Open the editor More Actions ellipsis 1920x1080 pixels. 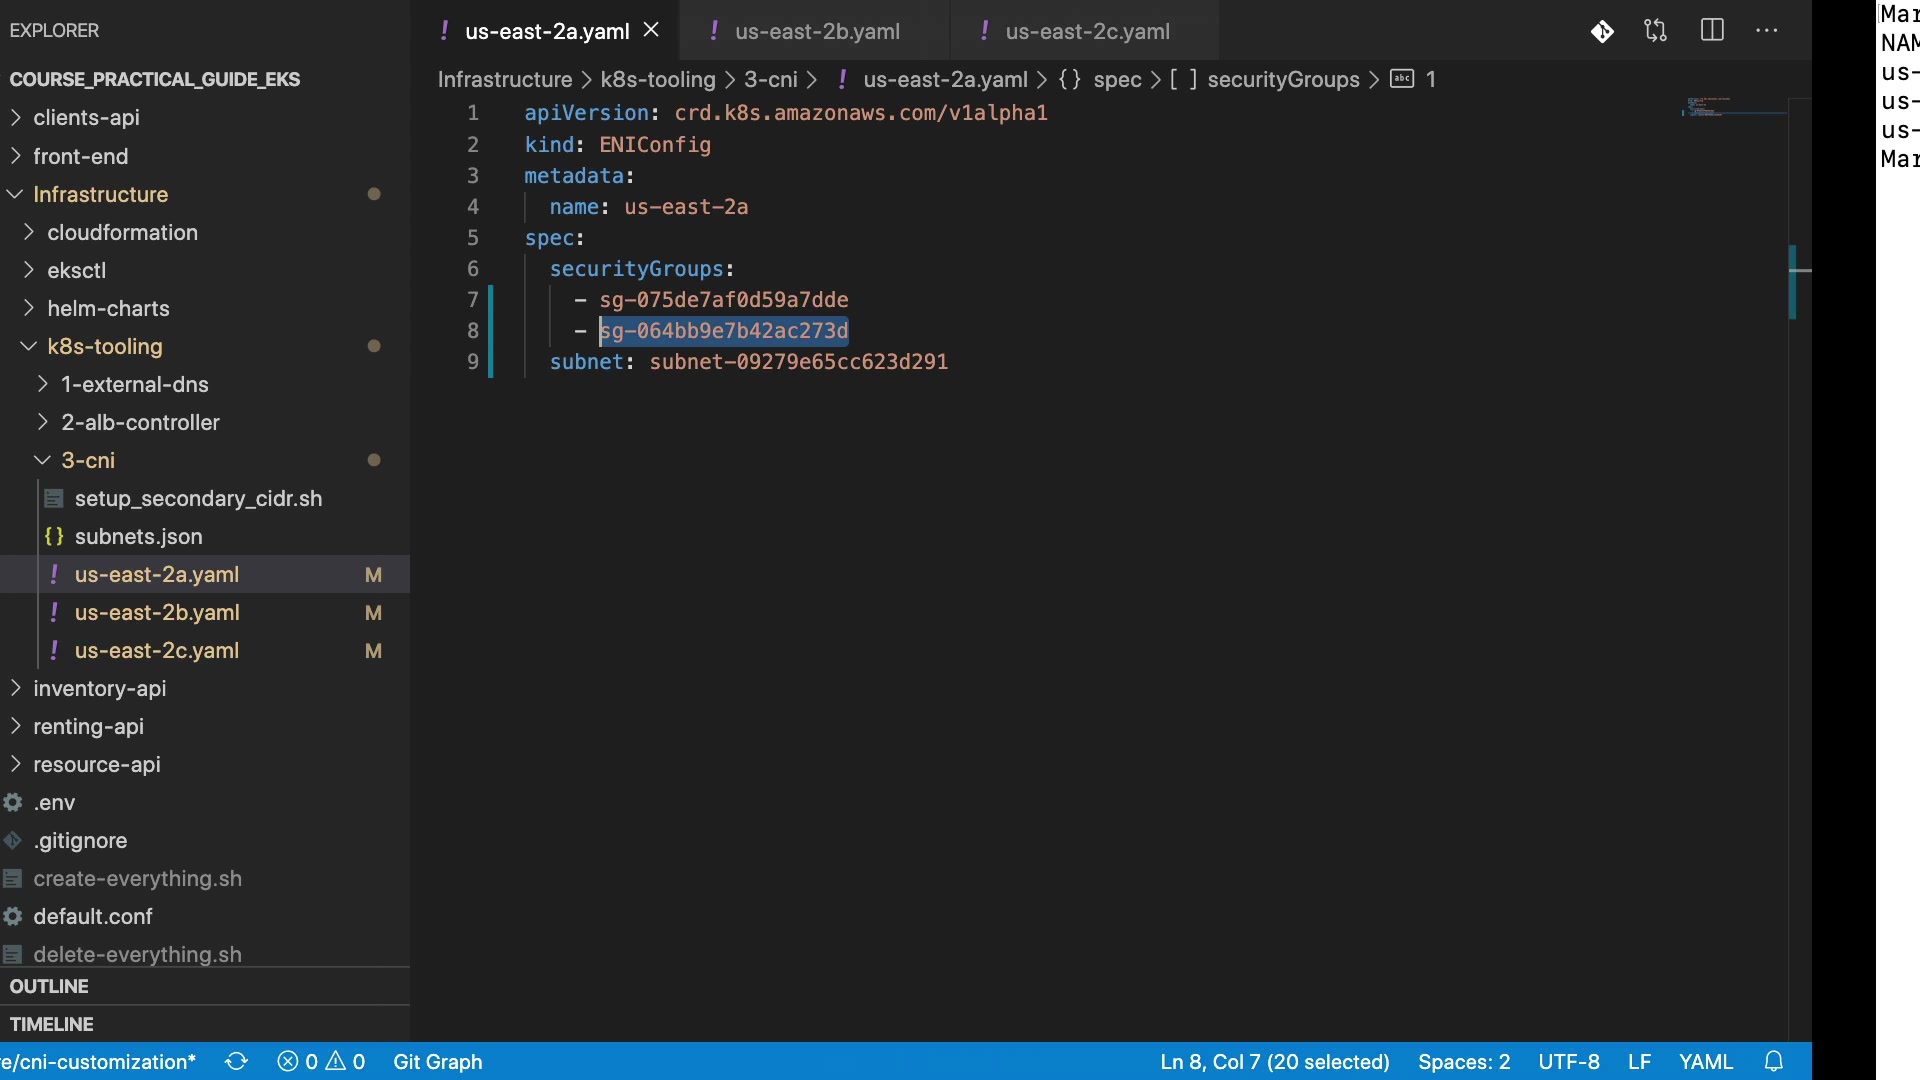click(1767, 31)
